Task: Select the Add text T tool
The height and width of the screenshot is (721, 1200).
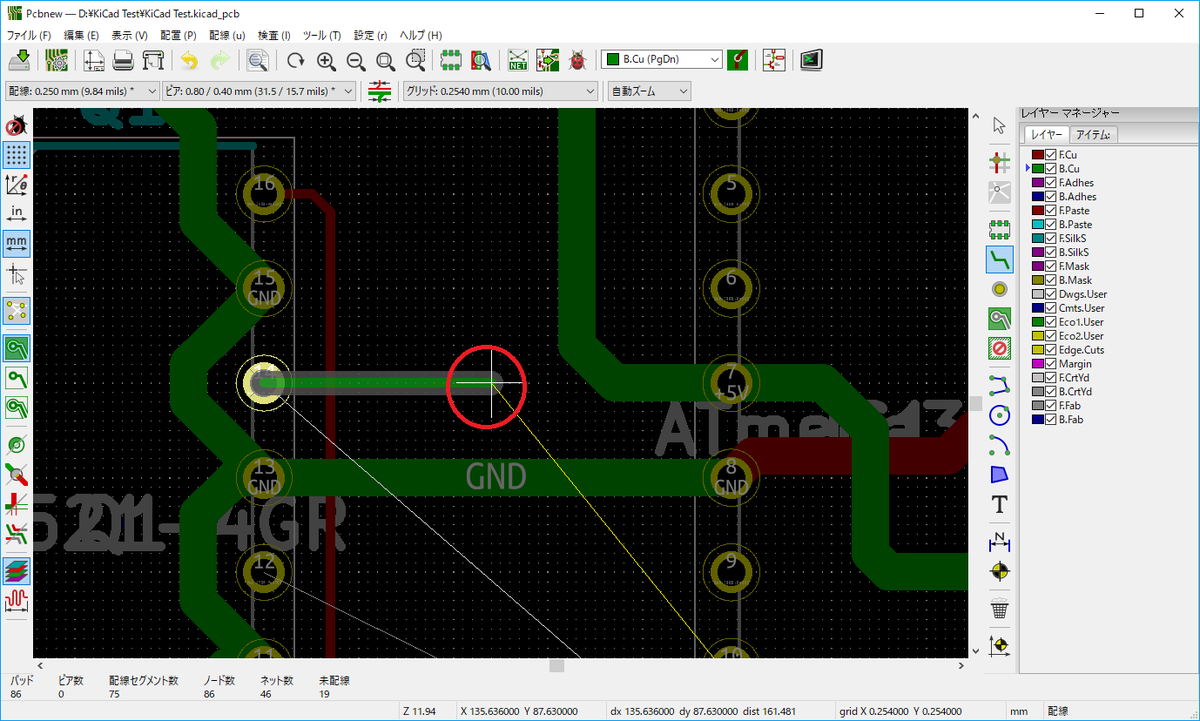Action: point(999,504)
